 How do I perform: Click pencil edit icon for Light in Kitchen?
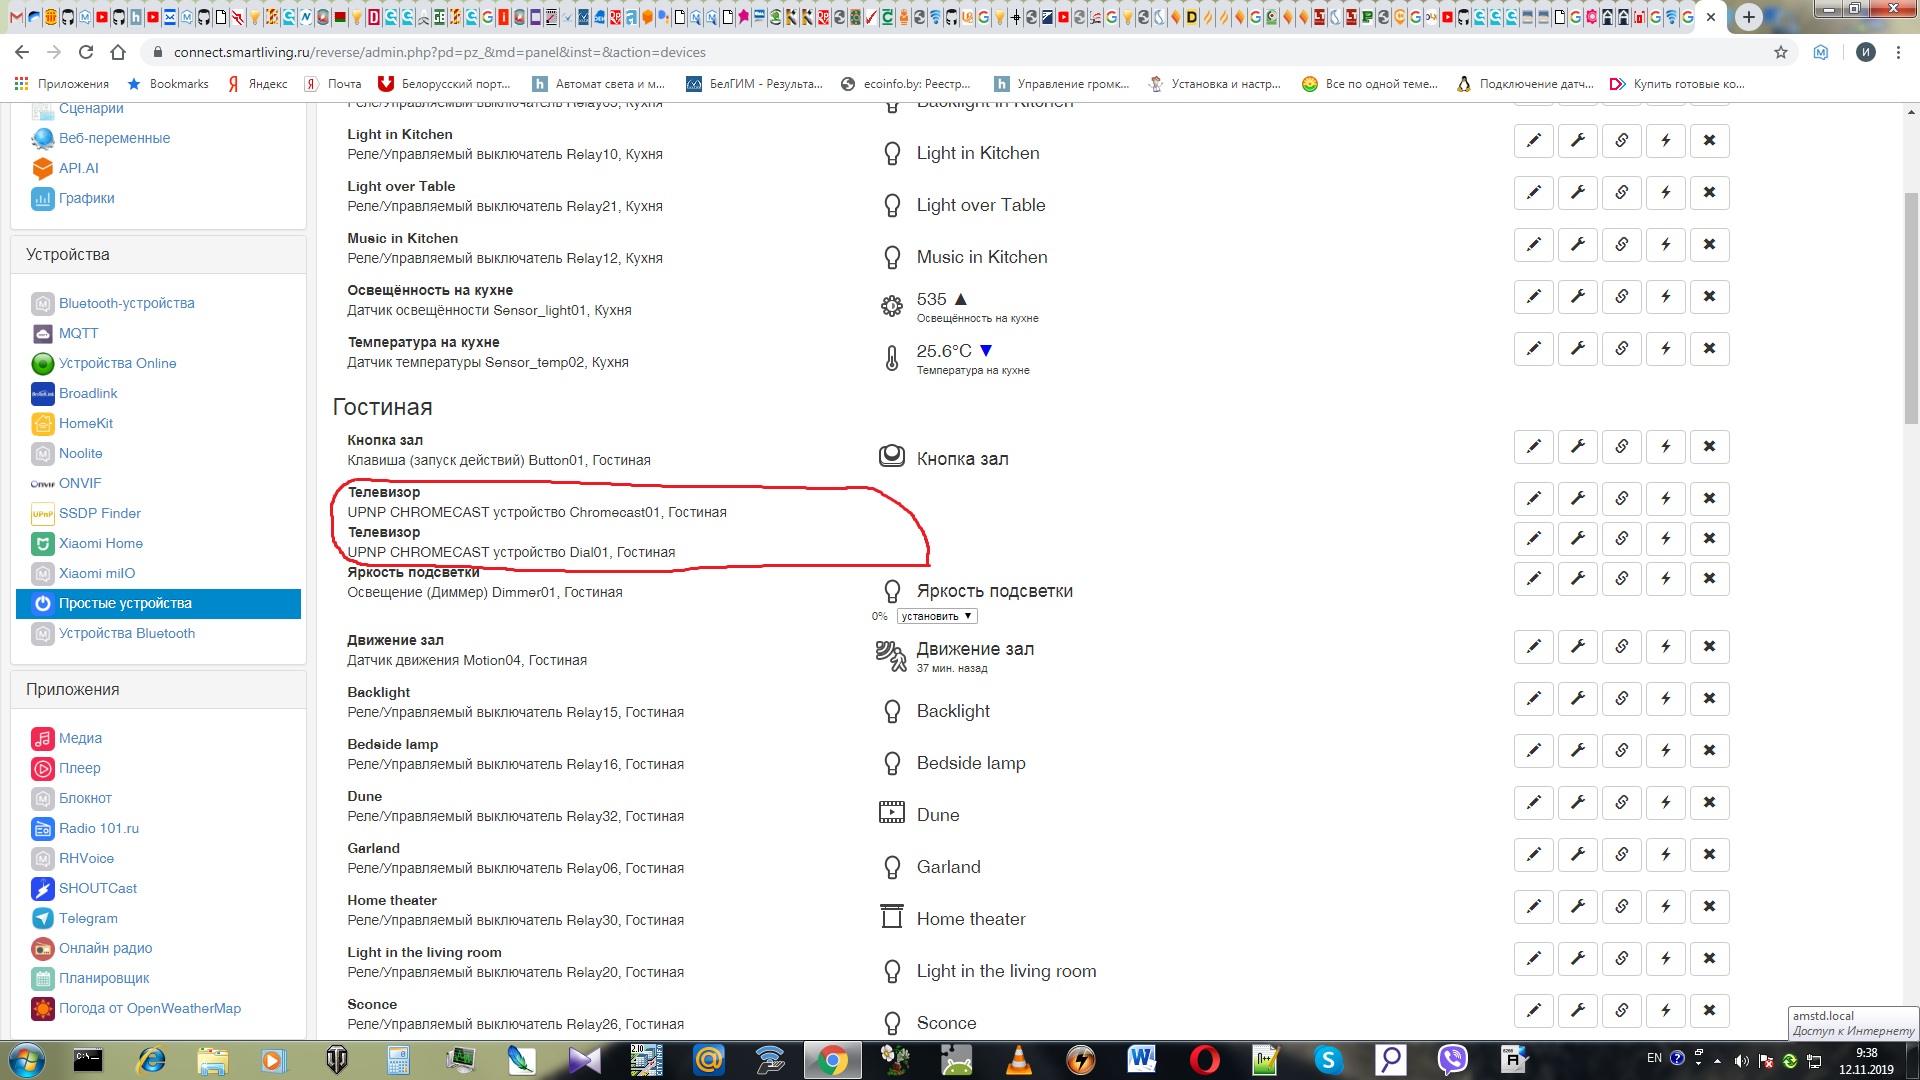click(x=1533, y=141)
